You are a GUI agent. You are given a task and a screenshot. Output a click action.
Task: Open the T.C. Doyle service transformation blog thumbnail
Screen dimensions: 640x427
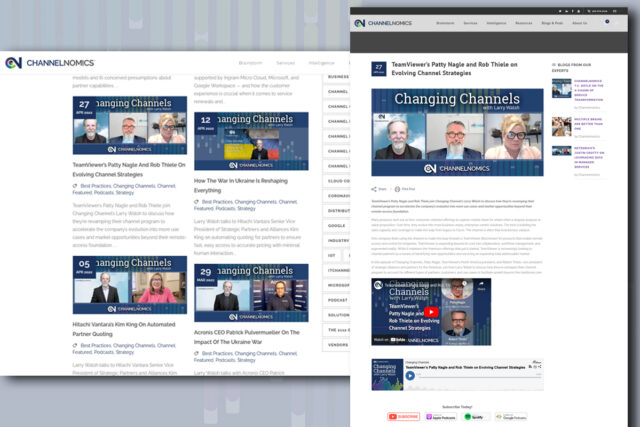click(x=562, y=89)
